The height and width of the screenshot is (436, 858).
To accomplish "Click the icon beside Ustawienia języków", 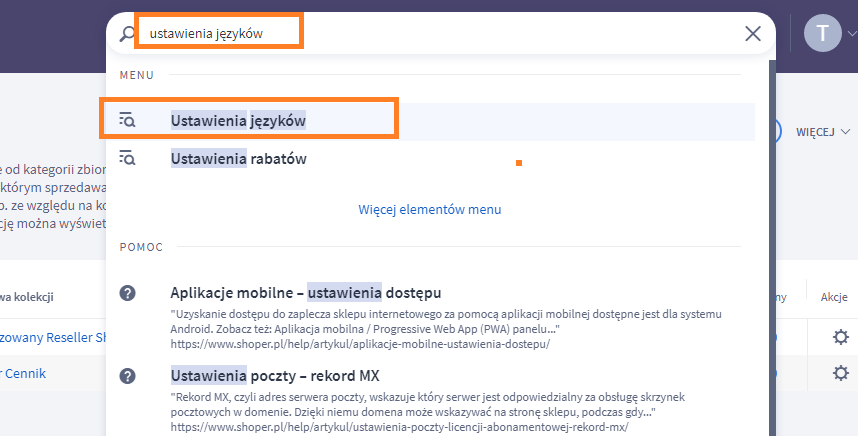I will click(127, 120).
